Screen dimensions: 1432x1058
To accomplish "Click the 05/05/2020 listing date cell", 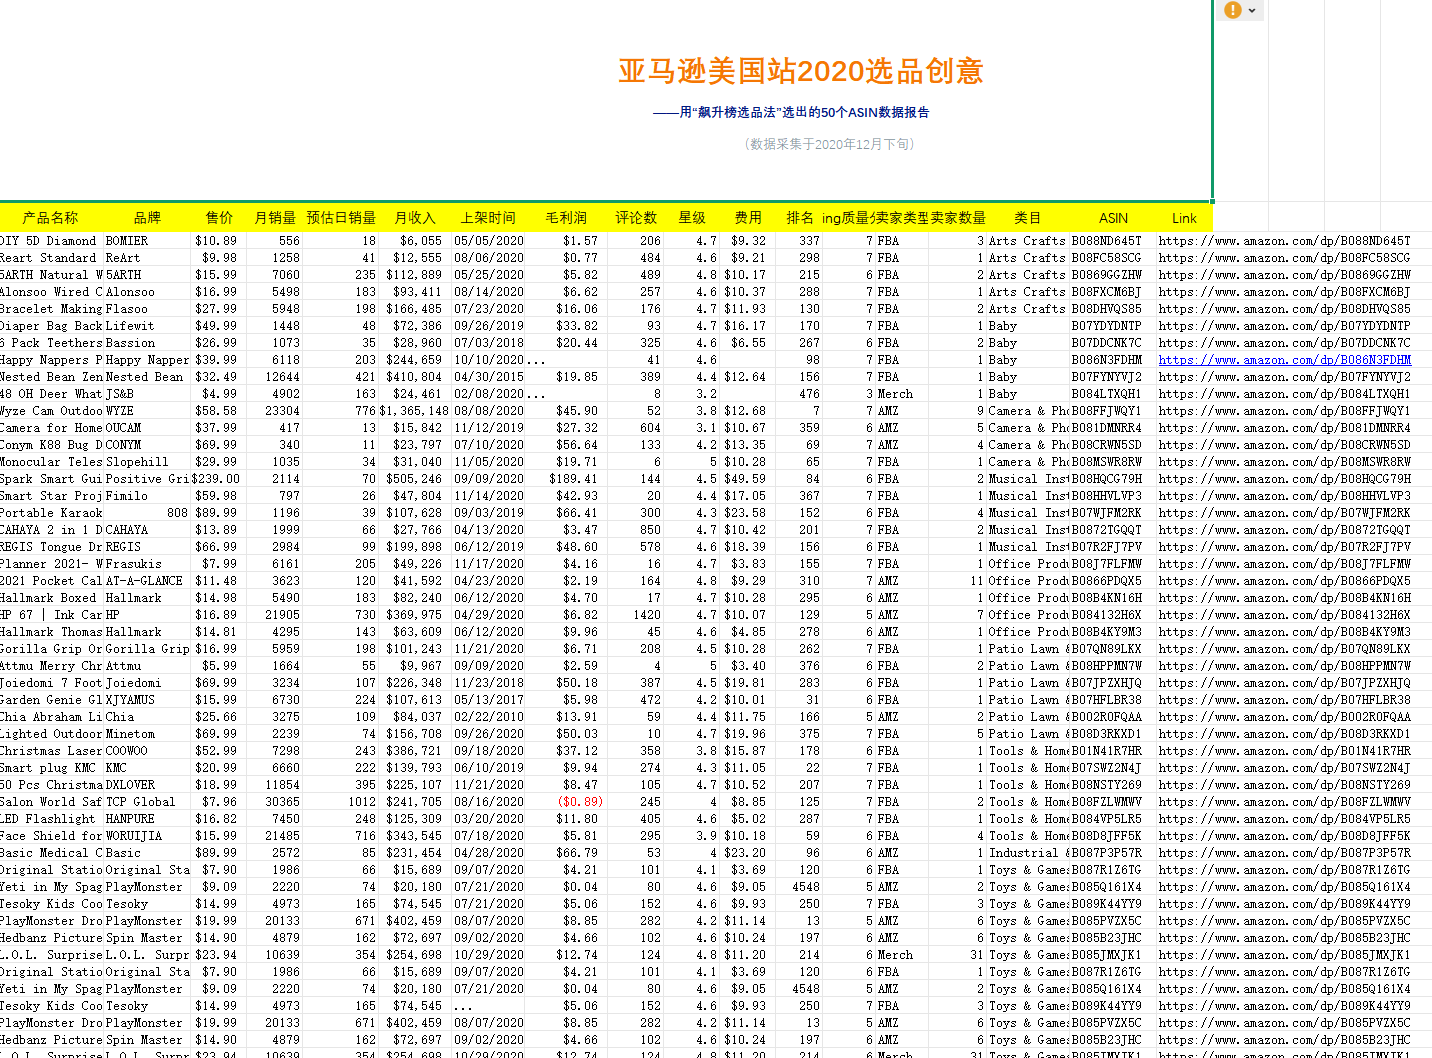I will 489,241.
